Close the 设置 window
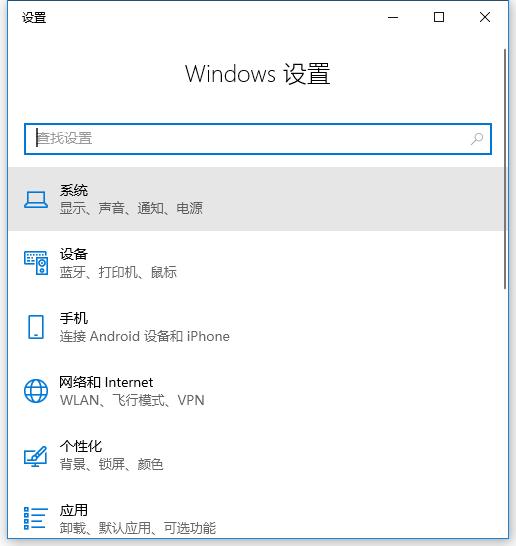The width and height of the screenshot is (516, 546). [485, 17]
